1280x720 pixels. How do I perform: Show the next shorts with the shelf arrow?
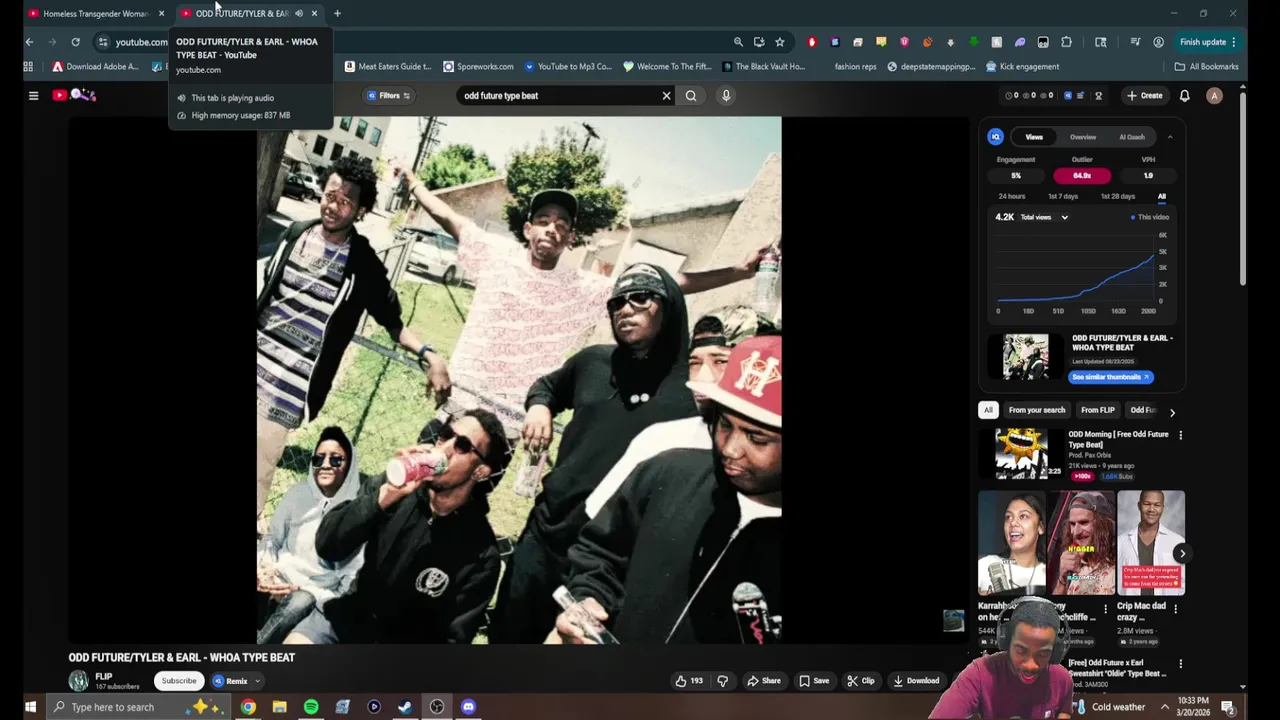pyautogui.click(x=1182, y=553)
